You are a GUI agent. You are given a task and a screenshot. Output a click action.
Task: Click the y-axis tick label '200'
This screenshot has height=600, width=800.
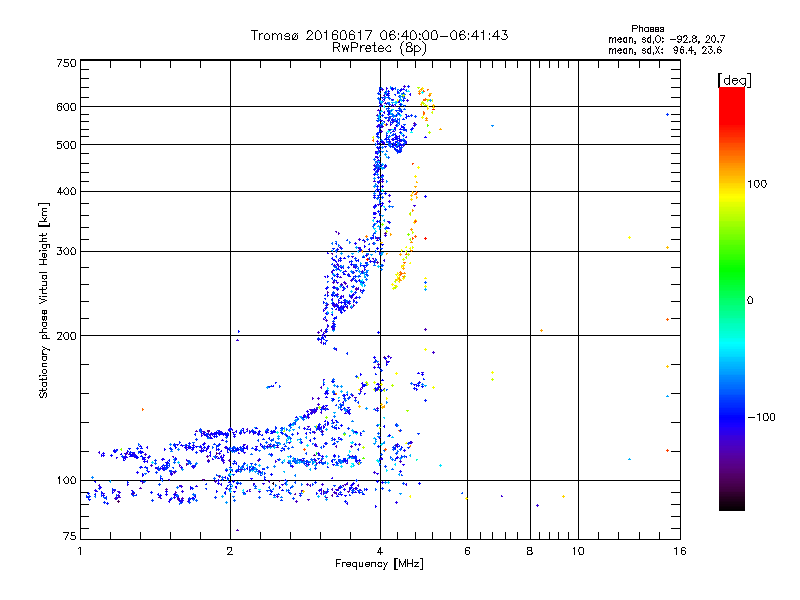click(x=66, y=336)
